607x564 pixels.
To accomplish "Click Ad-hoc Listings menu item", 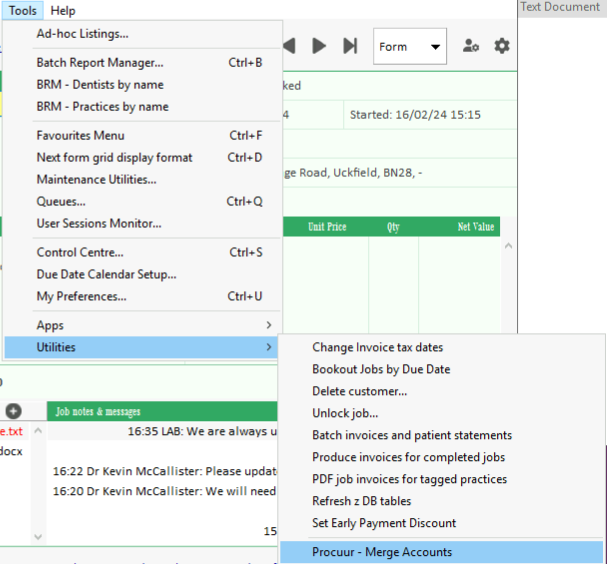I will 82,33.
